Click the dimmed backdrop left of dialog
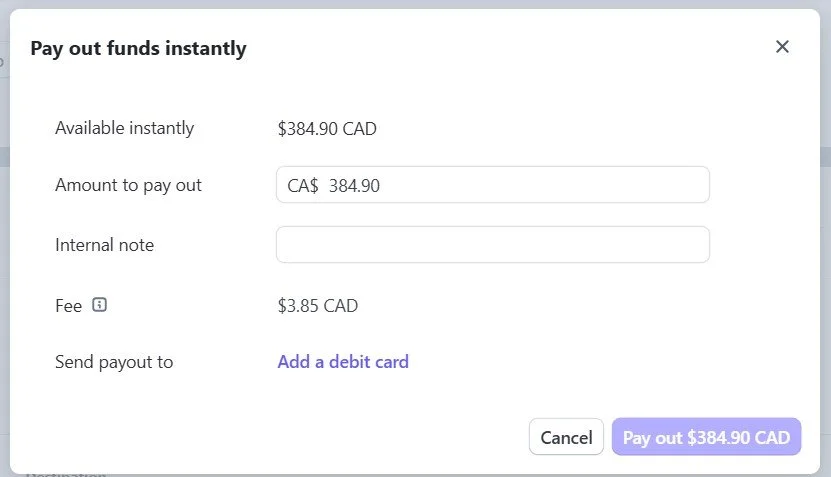The image size is (831, 477). point(4,250)
